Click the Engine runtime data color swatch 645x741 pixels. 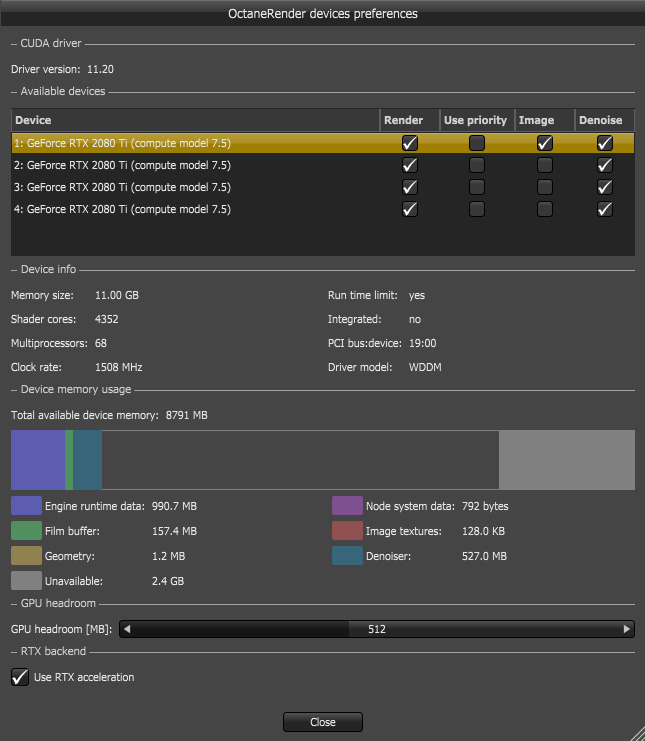(26, 506)
